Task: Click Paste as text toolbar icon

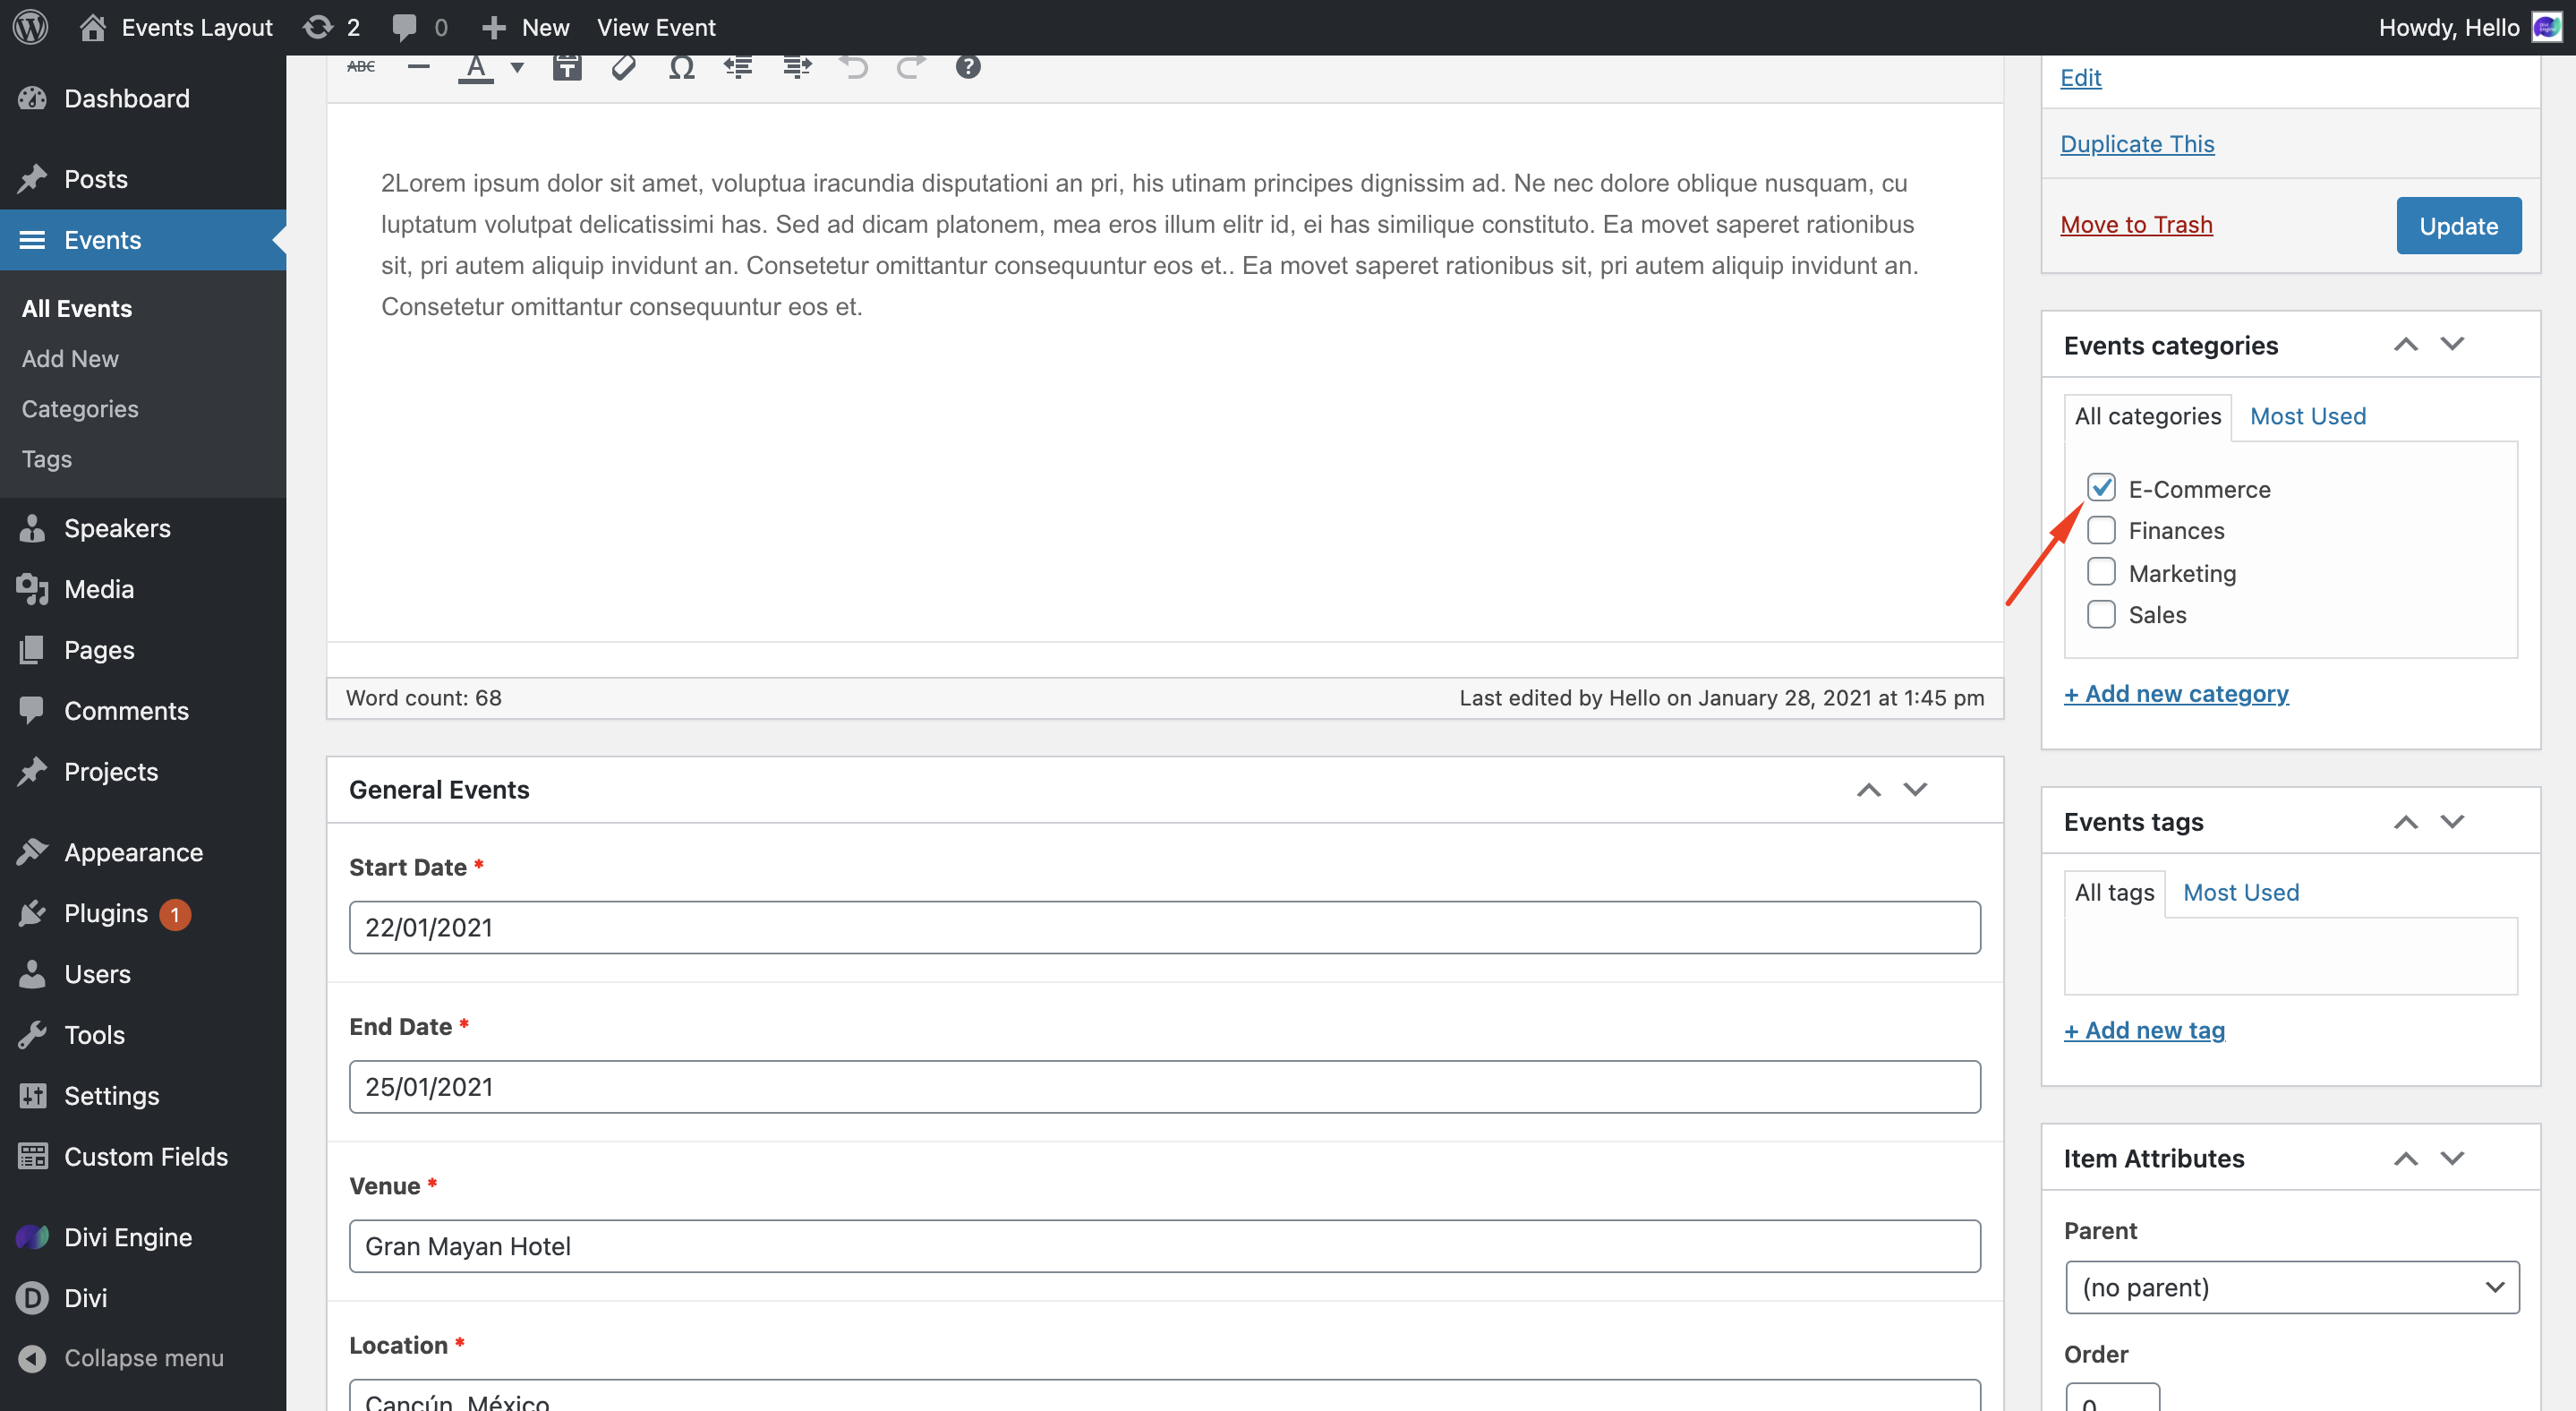Action: 567,67
